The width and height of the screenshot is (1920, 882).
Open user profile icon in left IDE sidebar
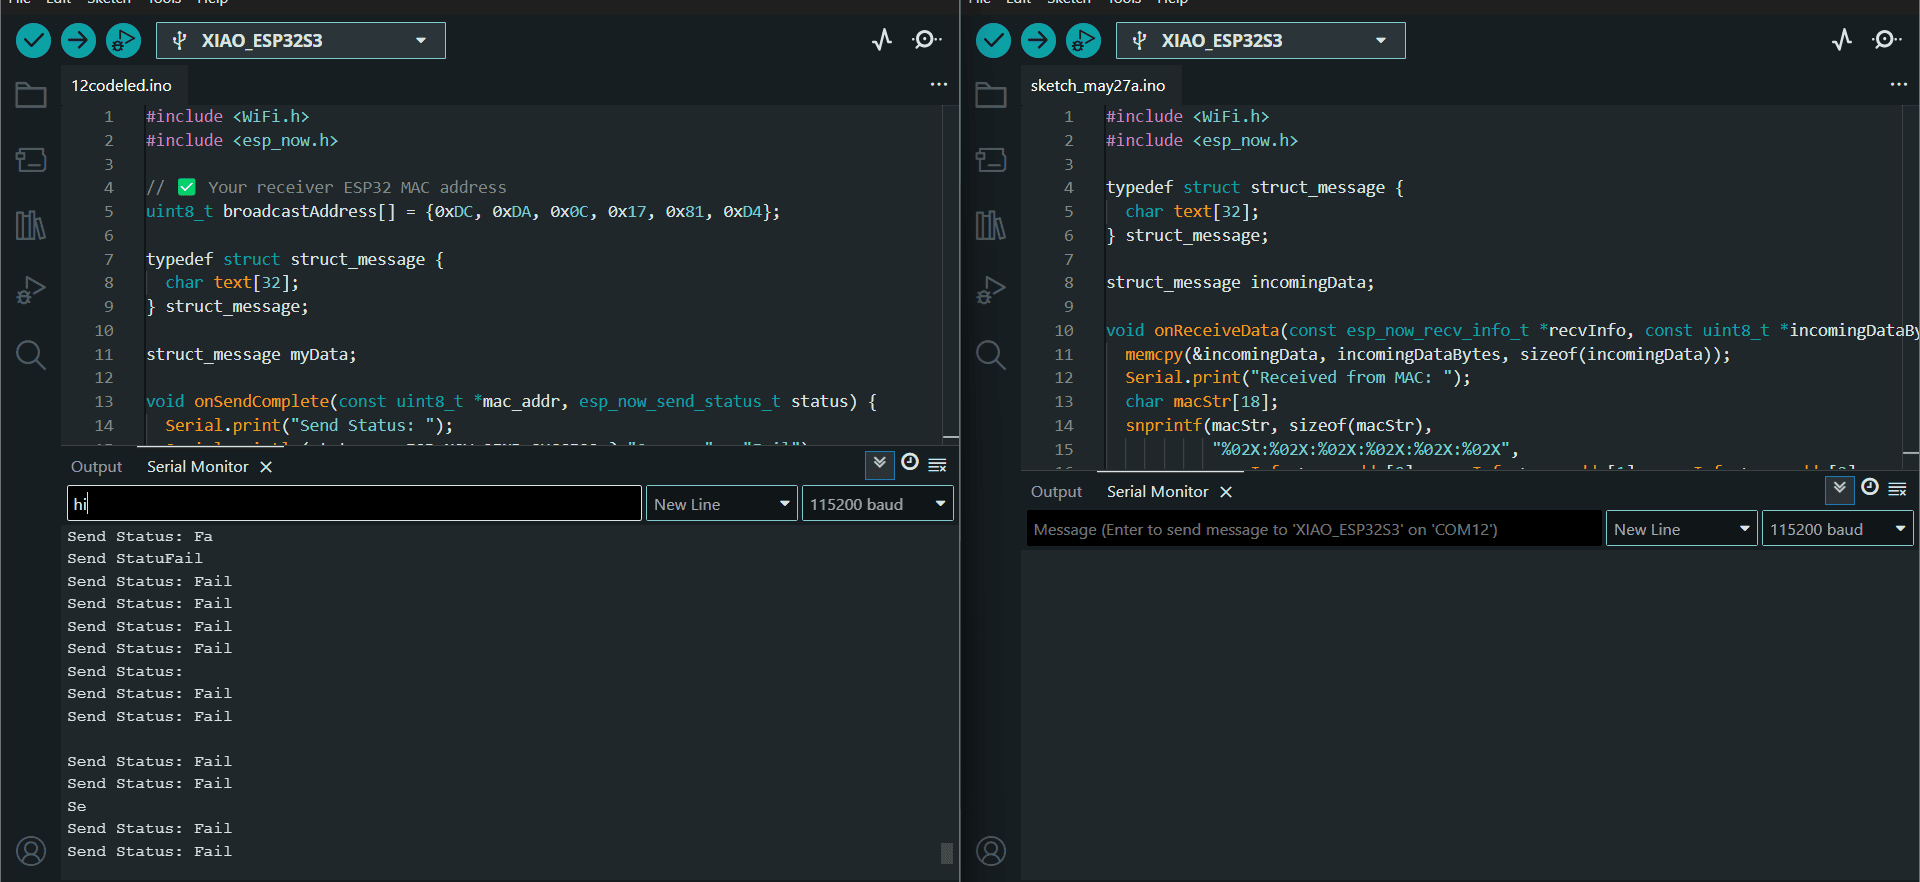coord(31,851)
